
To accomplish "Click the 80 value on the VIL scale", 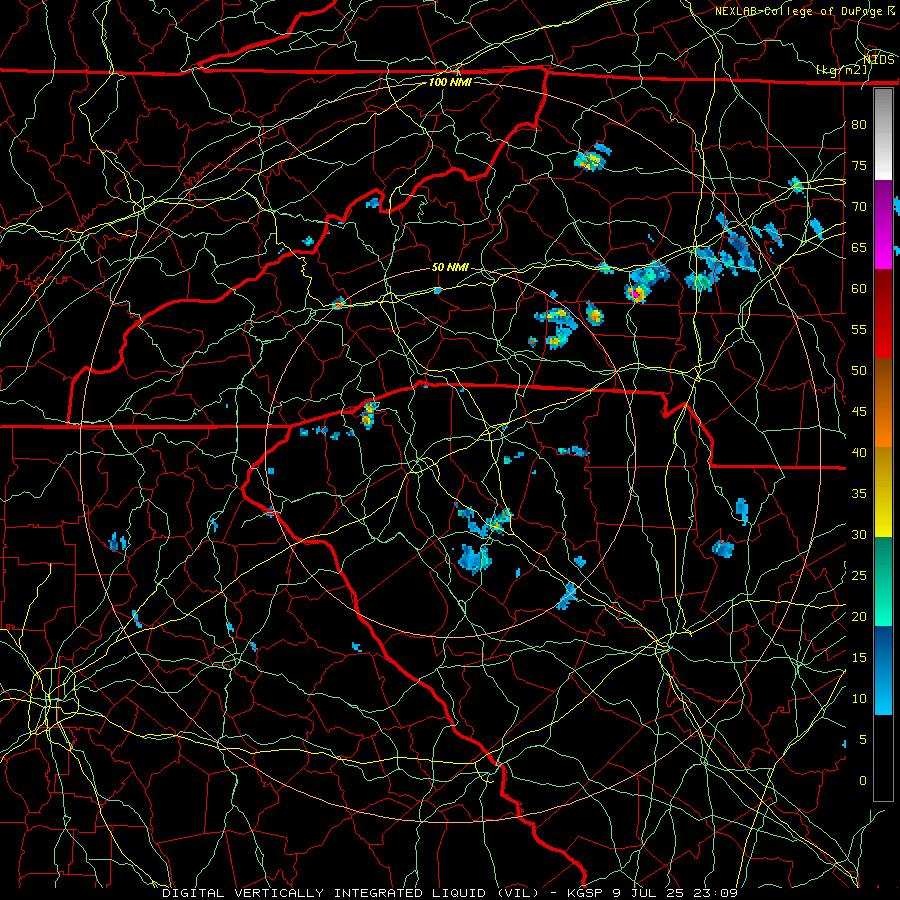I will pyautogui.click(x=859, y=125).
